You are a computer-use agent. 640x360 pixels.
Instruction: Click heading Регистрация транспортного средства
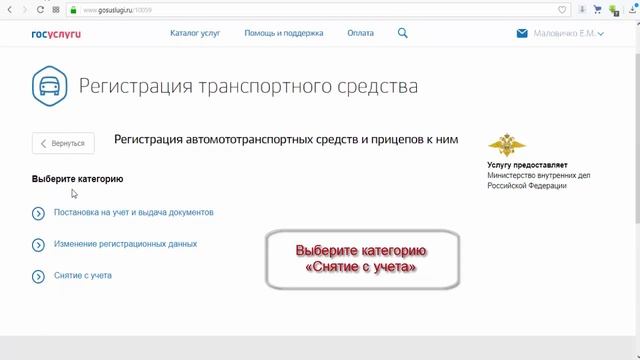click(248, 86)
